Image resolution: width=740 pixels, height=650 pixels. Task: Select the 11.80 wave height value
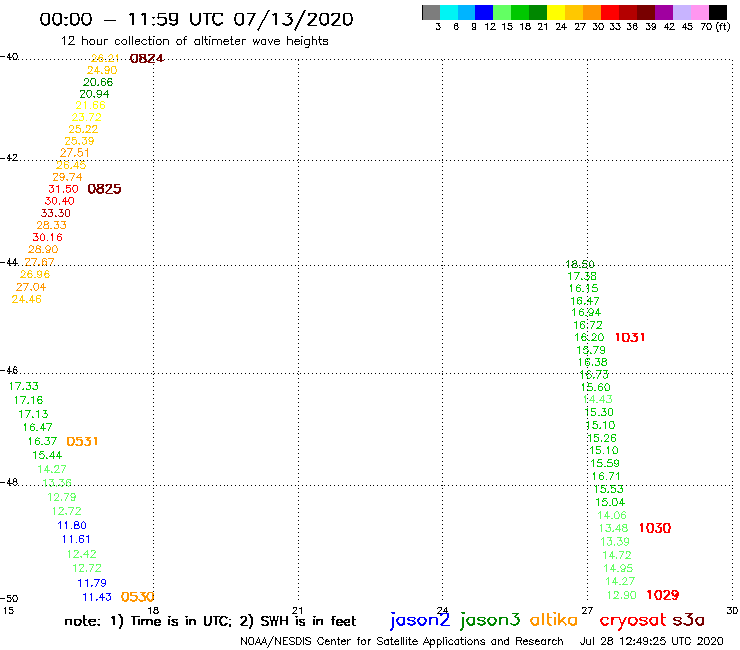[72, 525]
